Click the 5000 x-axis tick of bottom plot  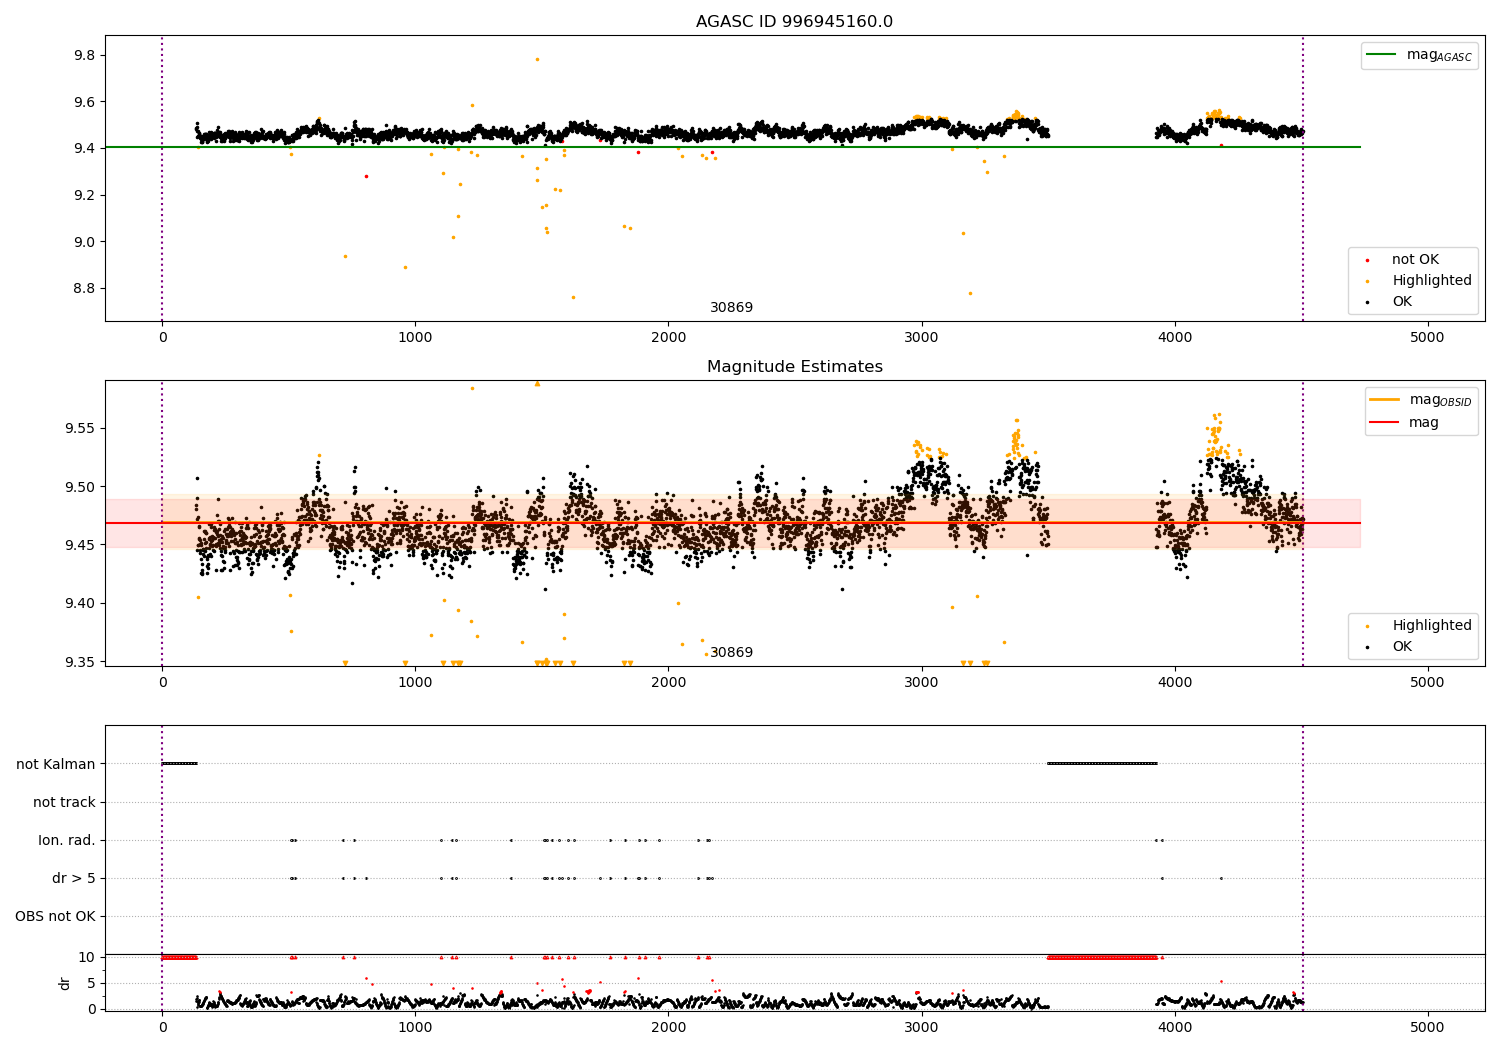[1427, 1027]
